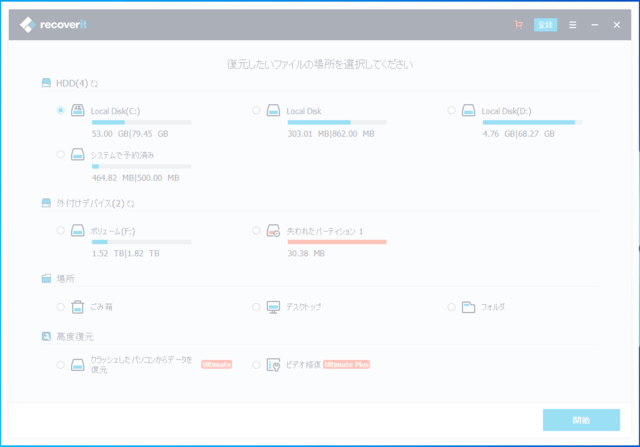Click the Local Disk(D:) usage bar
The image size is (640, 447).
(x=532, y=122)
